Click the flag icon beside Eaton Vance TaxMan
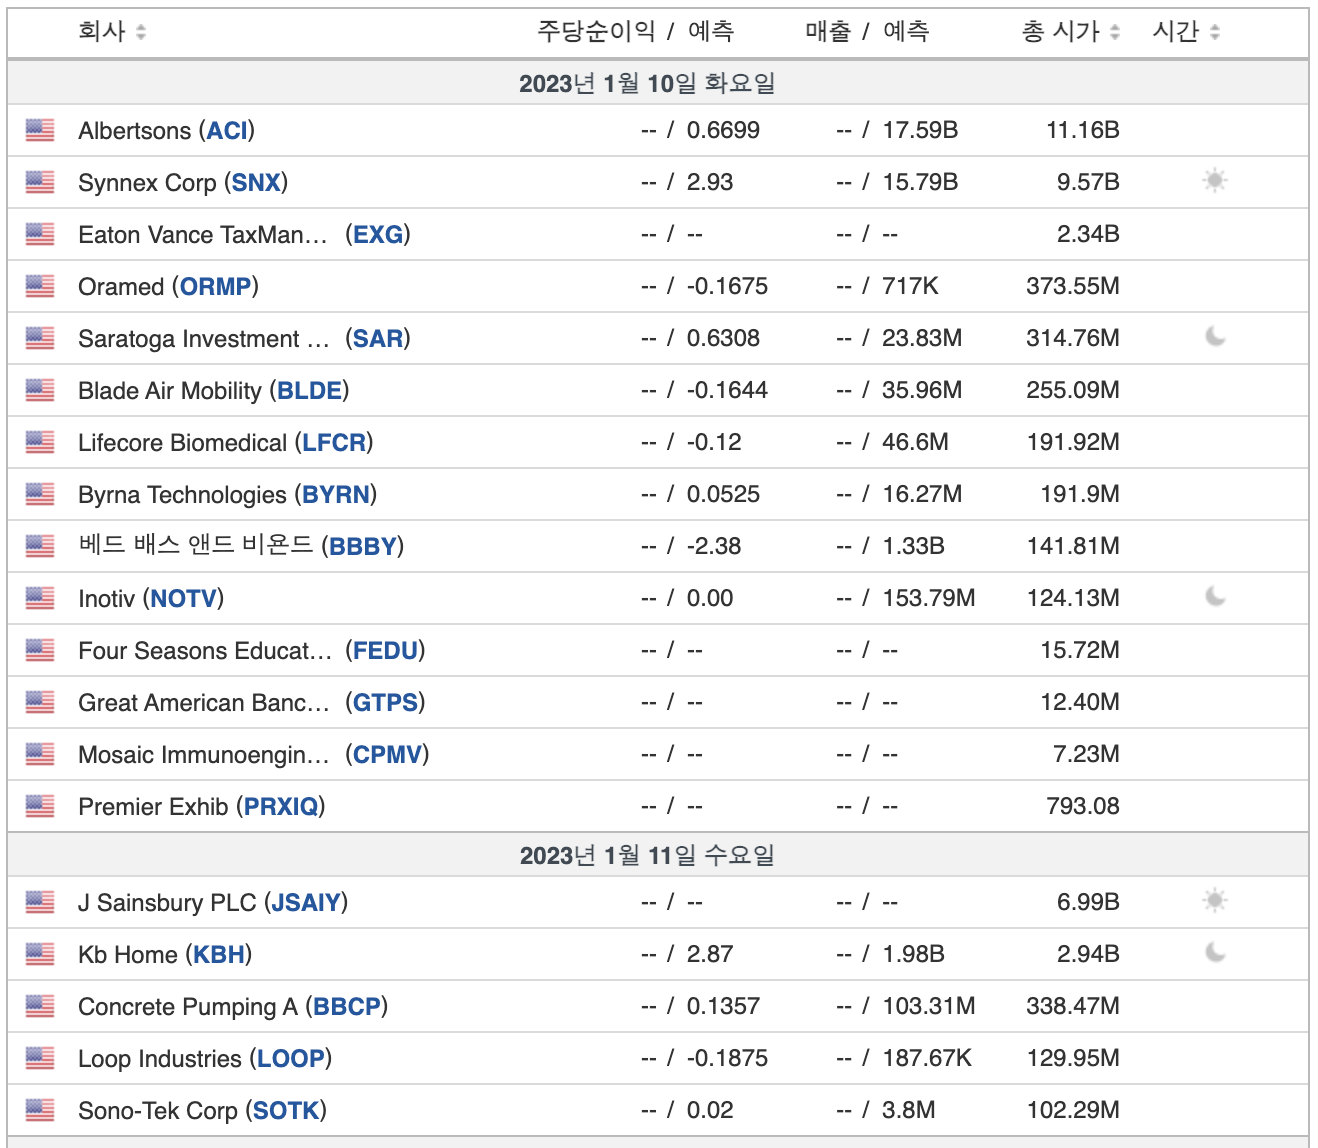The height and width of the screenshot is (1148, 1318). coord(40,234)
